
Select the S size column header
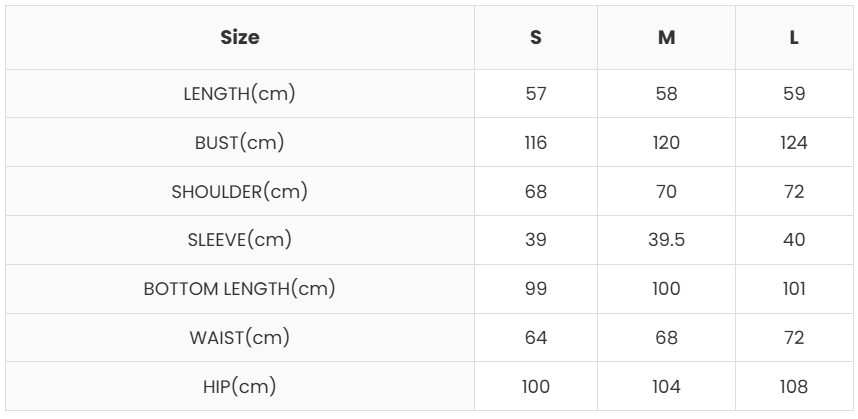tap(536, 38)
